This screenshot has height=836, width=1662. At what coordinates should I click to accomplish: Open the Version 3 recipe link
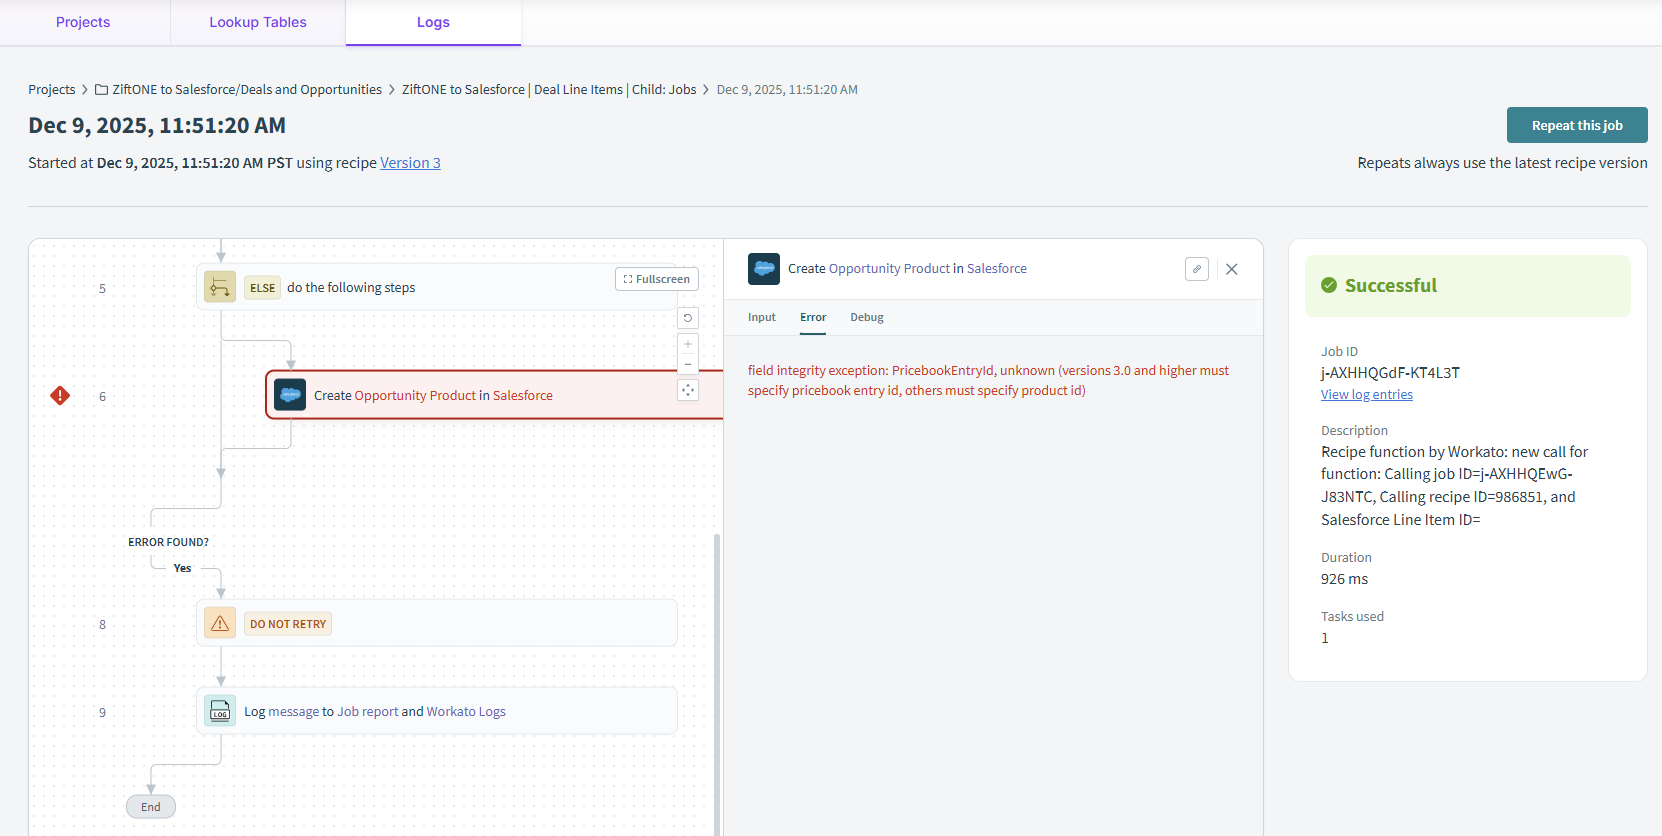[410, 163]
